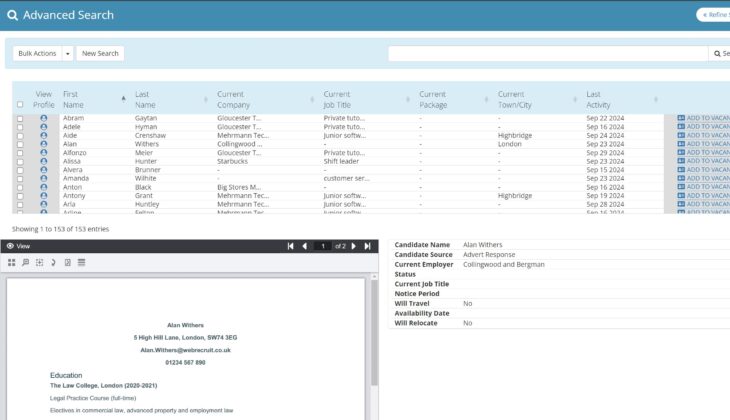Toggle the select-all checkbox in table header

(20, 105)
